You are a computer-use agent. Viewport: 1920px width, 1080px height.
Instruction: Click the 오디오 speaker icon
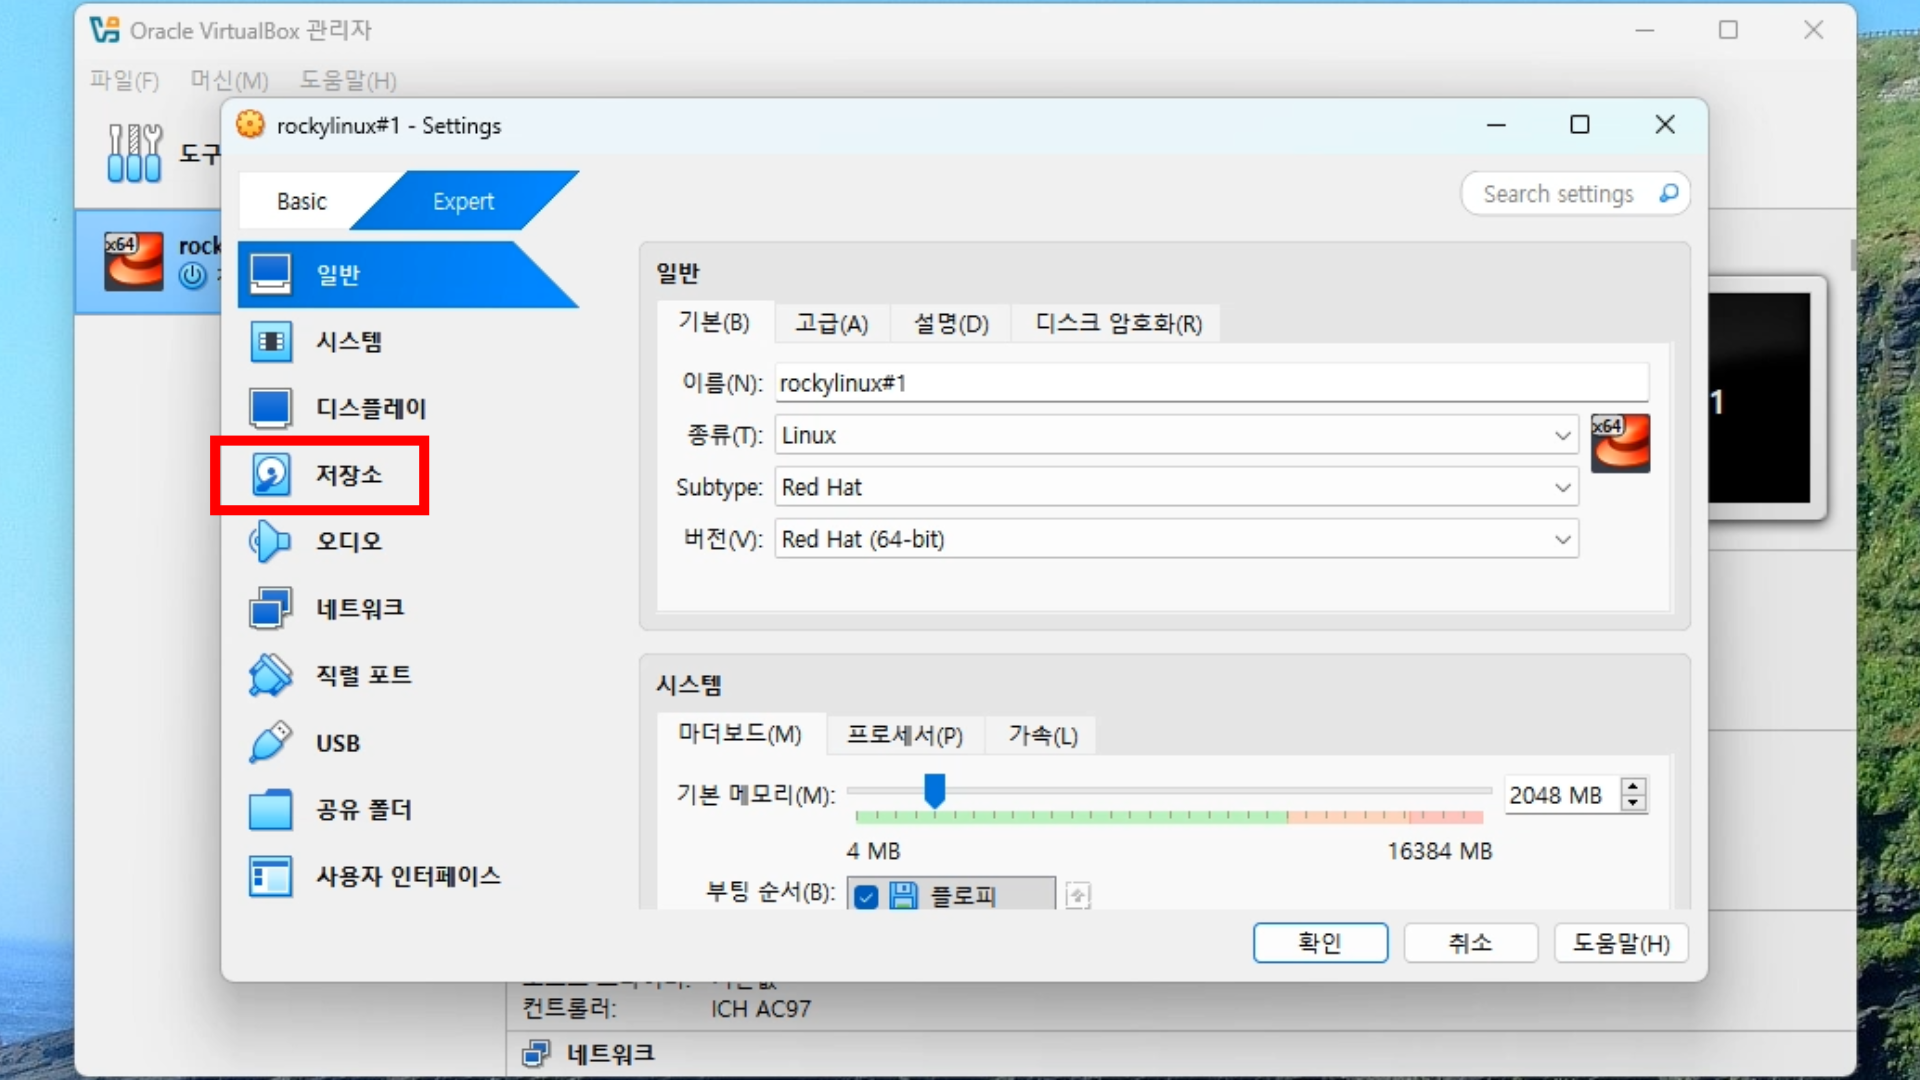(269, 541)
